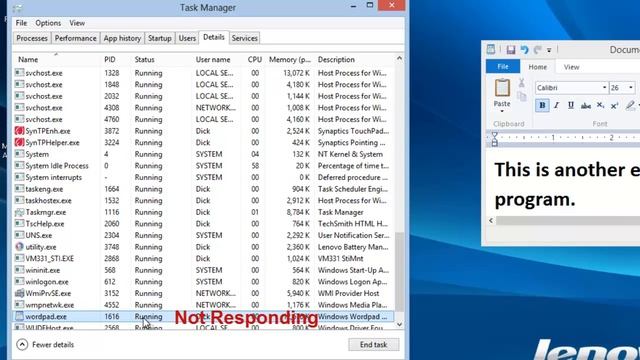Switch to WordPad View ribbon tab

tap(571, 67)
